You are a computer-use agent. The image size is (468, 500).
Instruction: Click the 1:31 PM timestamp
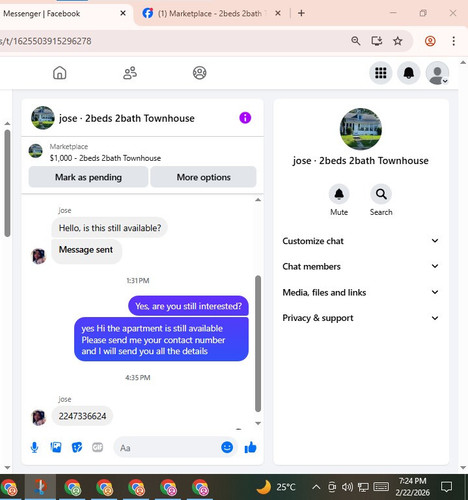(x=138, y=281)
